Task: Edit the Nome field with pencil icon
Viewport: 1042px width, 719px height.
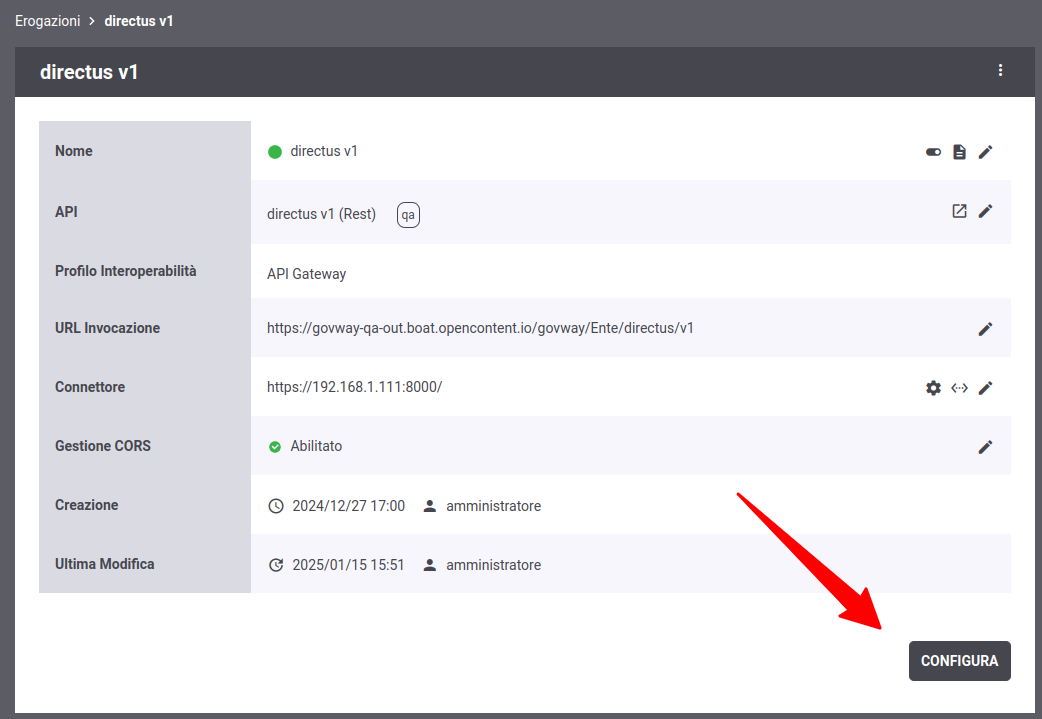Action: pos(985,152)
